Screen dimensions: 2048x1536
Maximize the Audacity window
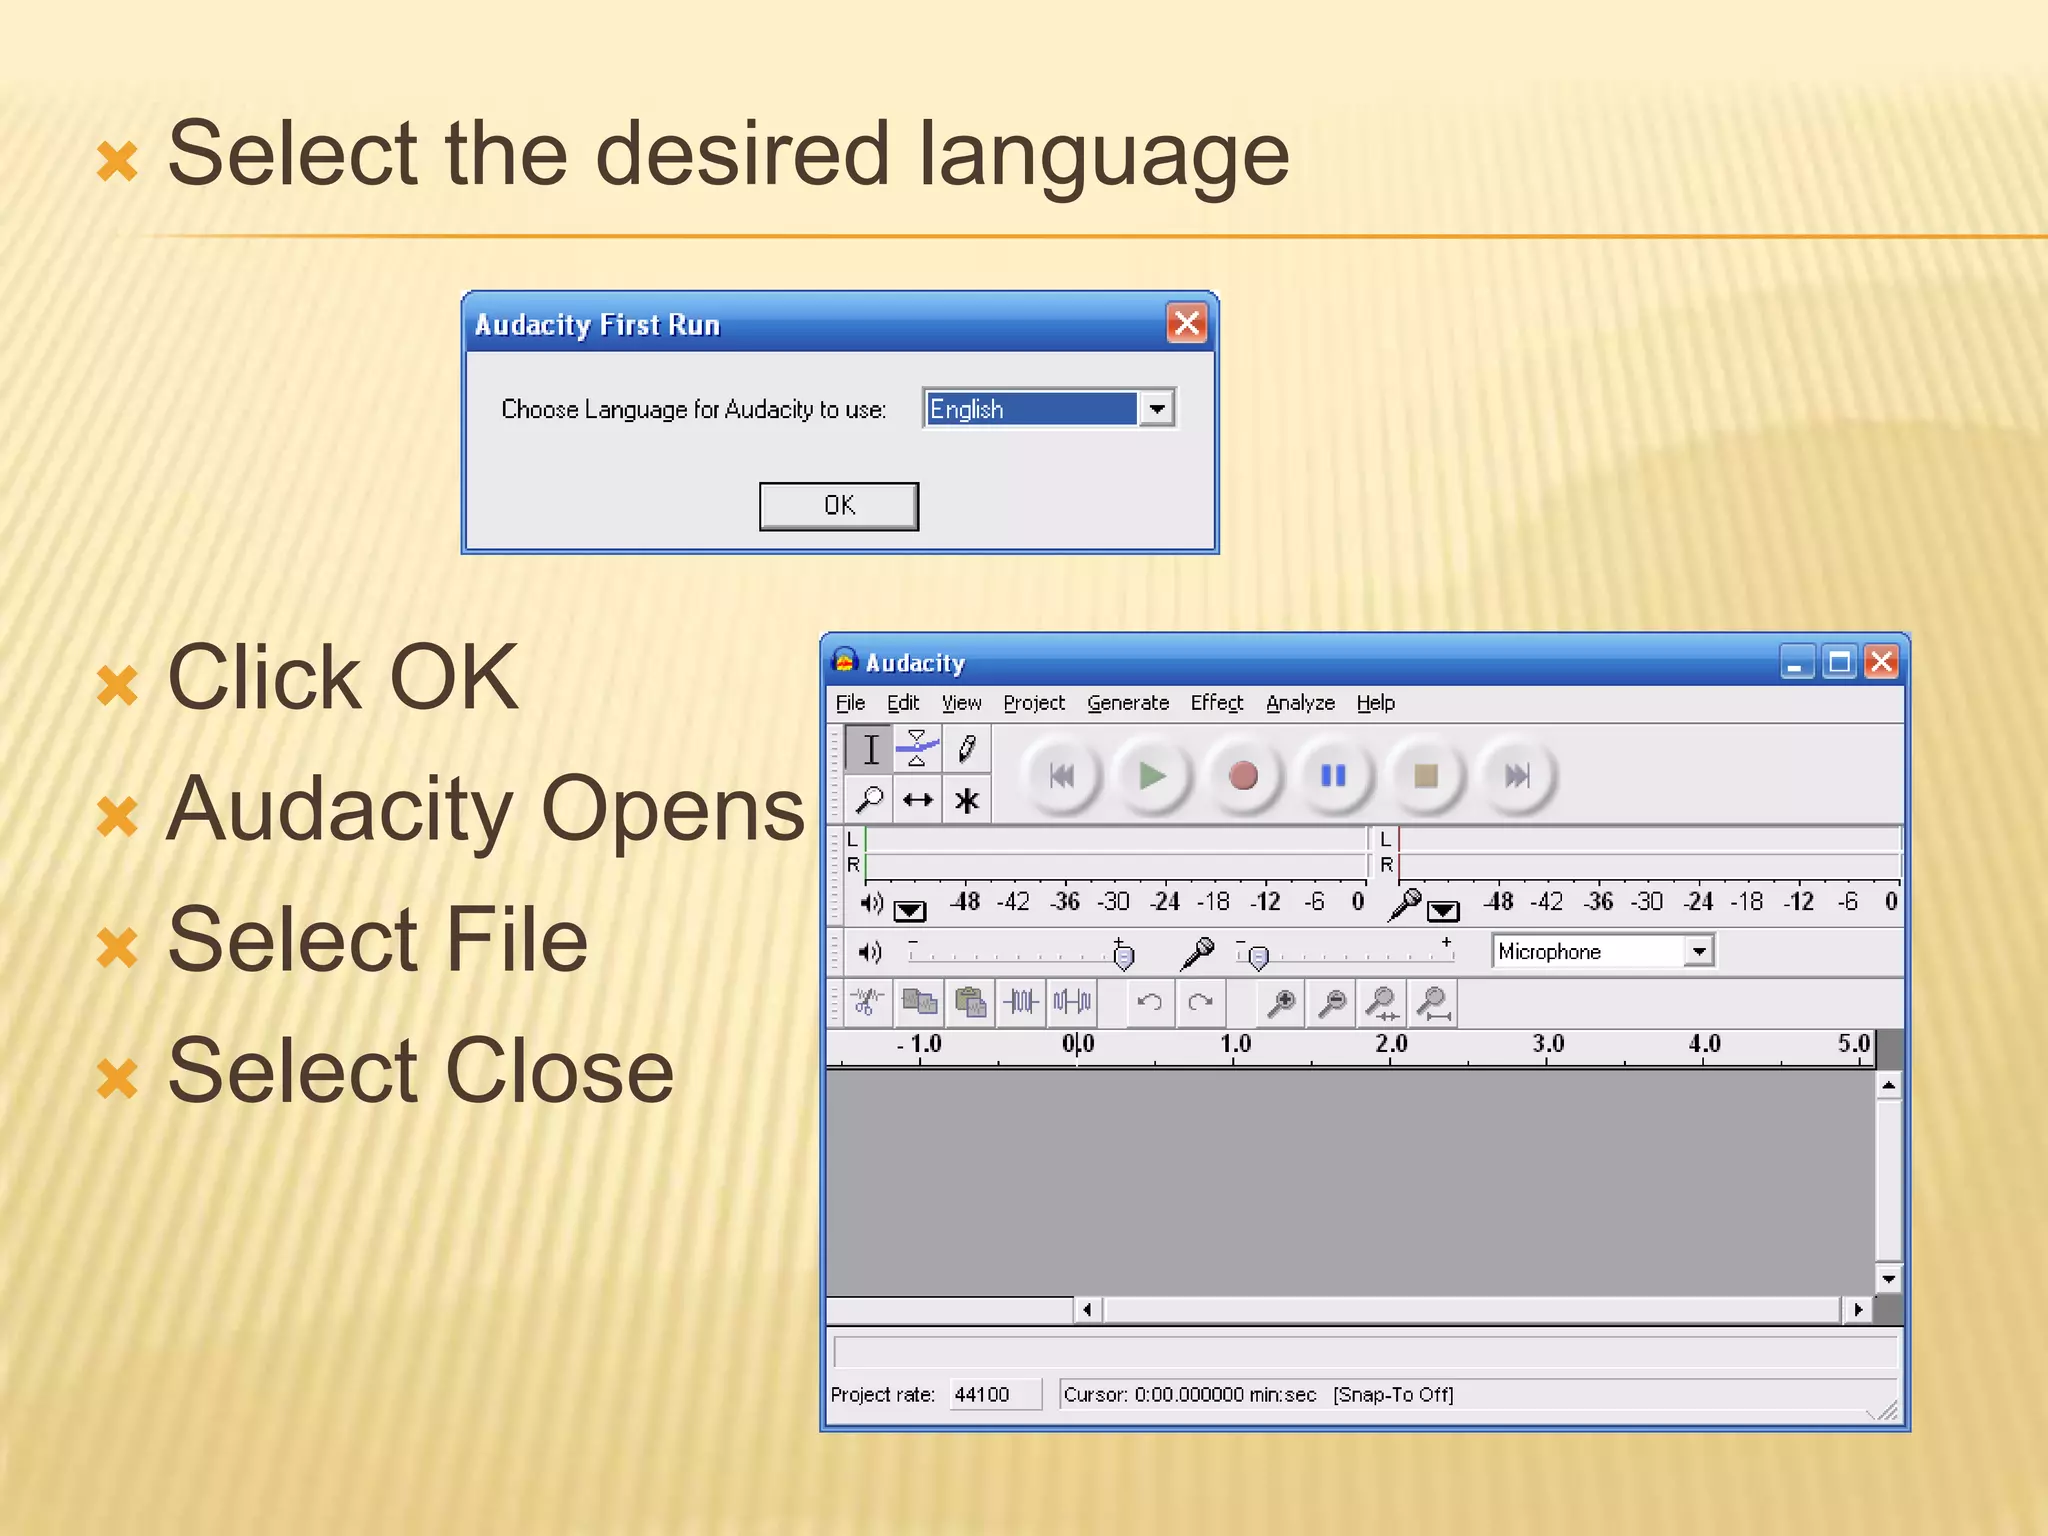(x=1839, y=662)
